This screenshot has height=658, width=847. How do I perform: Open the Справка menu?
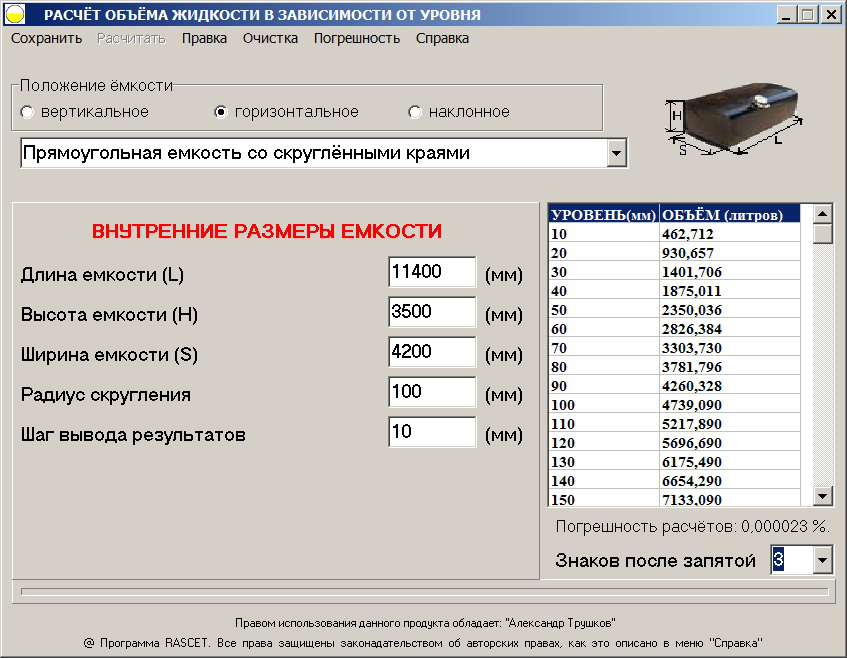point(442,38)
